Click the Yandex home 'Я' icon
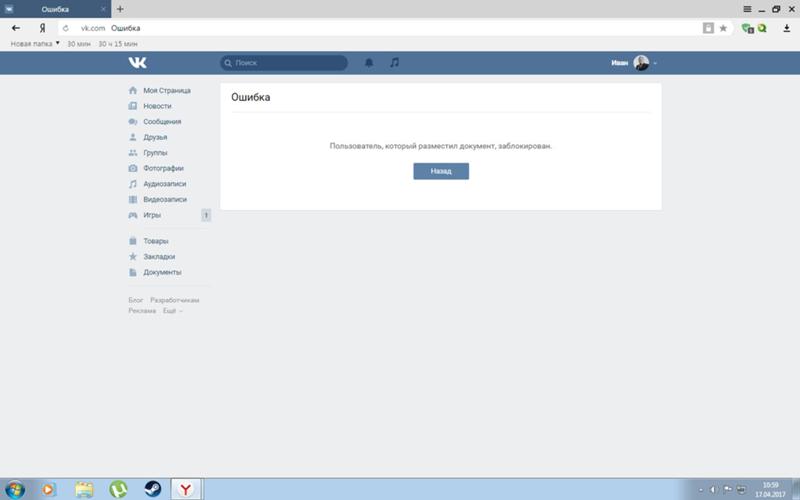The width and height of the screenshot is (800, 500). [42, 28]
